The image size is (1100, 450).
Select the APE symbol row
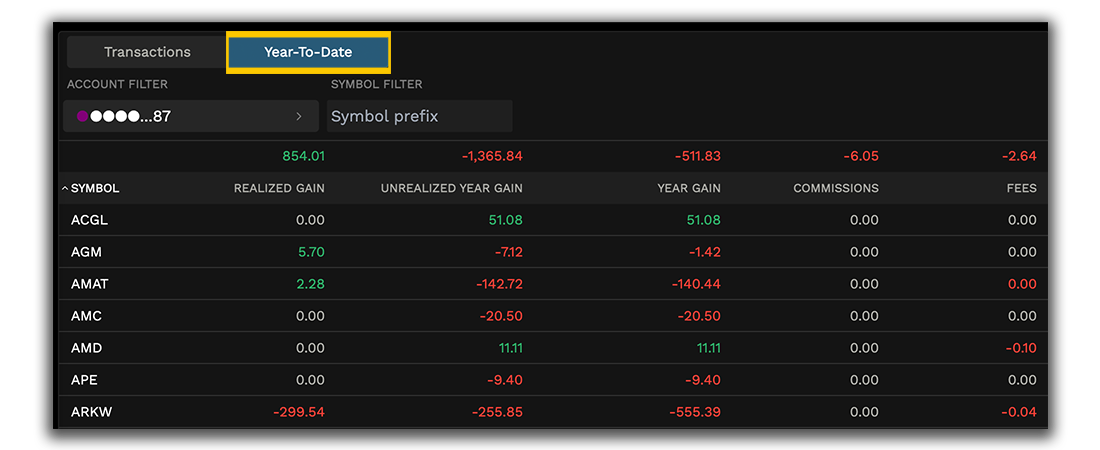click(84, 380)
